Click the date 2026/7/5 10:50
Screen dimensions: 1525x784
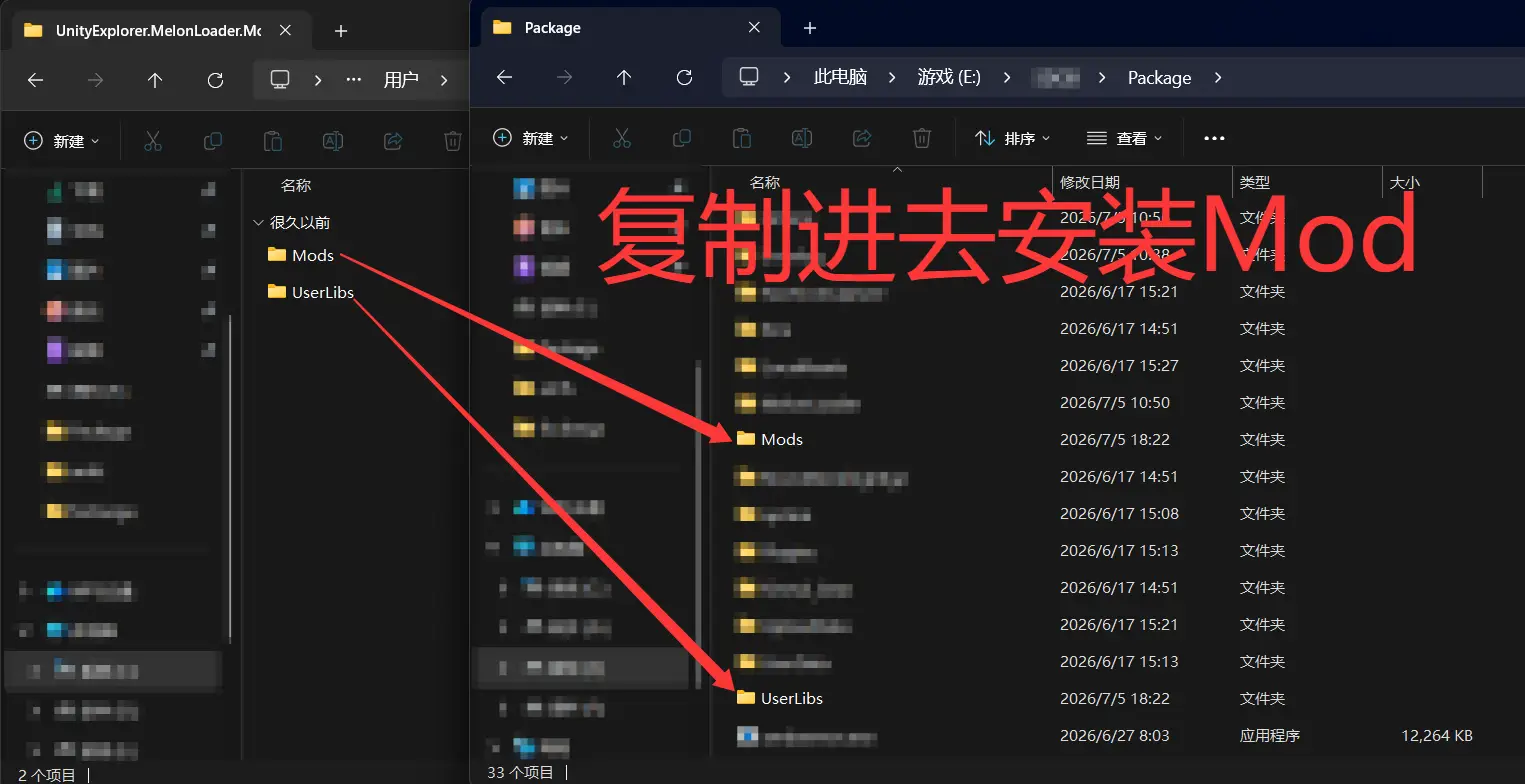(1114, 402)
